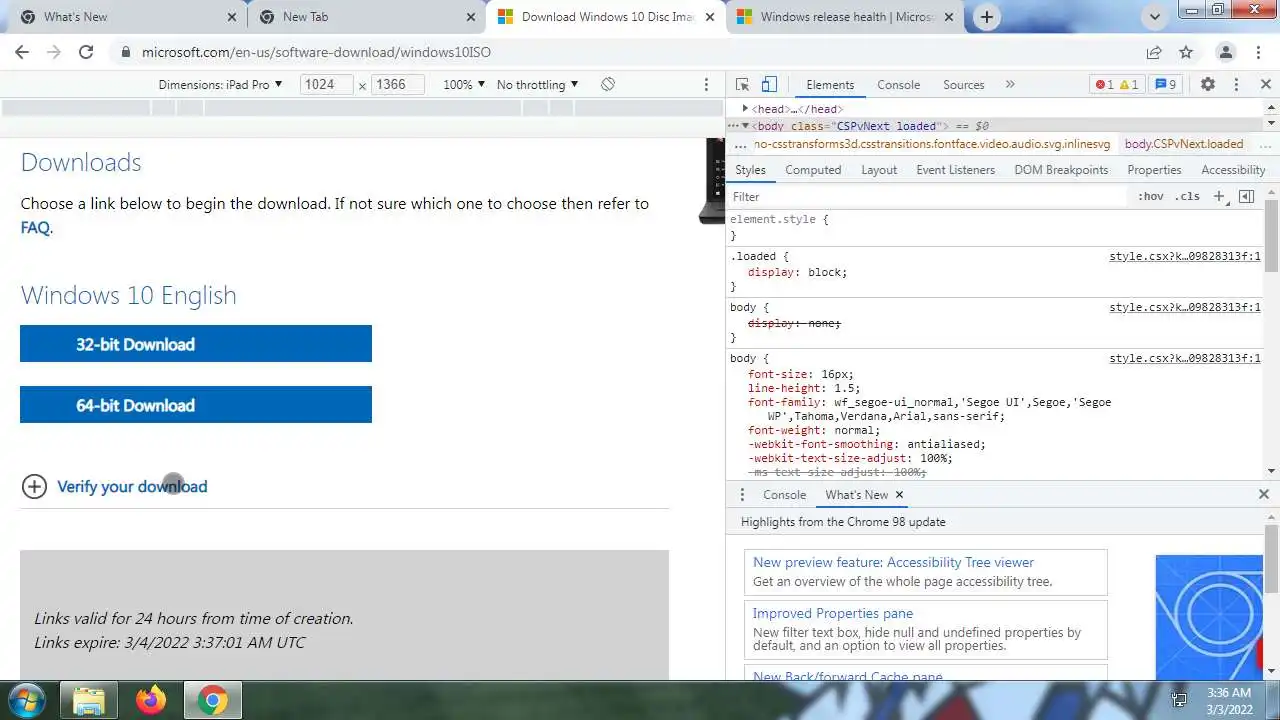Click the viewport height field 1366
1280x720 pixels.
coord(397,85)
